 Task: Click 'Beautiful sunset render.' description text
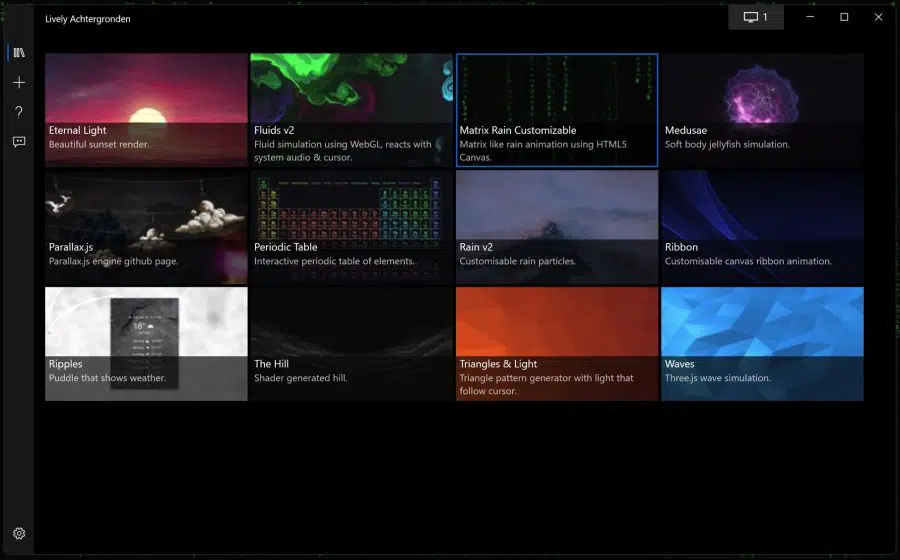click(99, 145)
